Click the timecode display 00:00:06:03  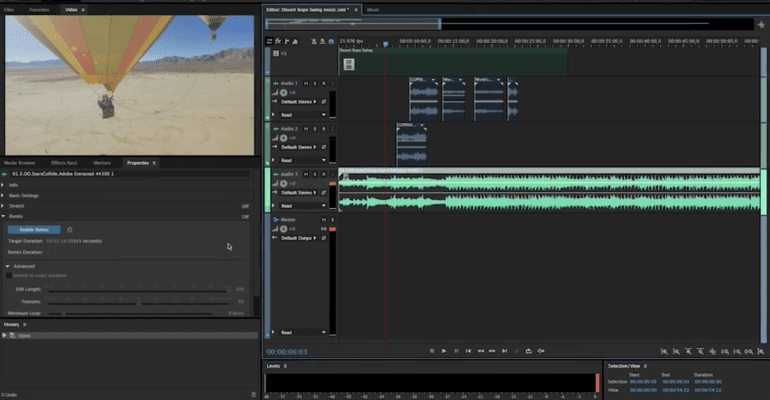[x=287, y=352]
